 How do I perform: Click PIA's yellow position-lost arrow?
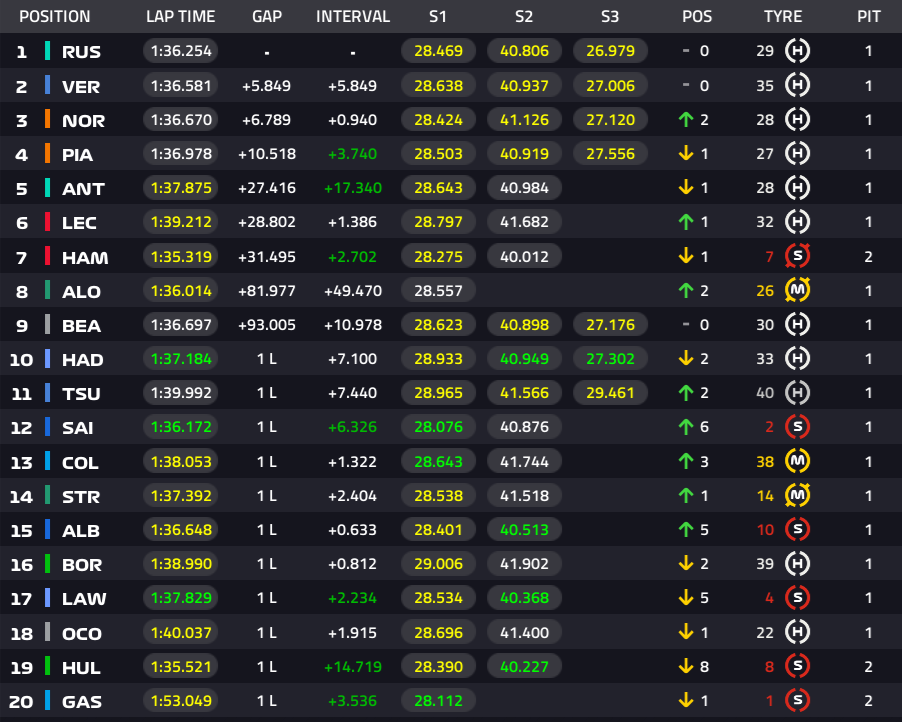coord(686,154)
